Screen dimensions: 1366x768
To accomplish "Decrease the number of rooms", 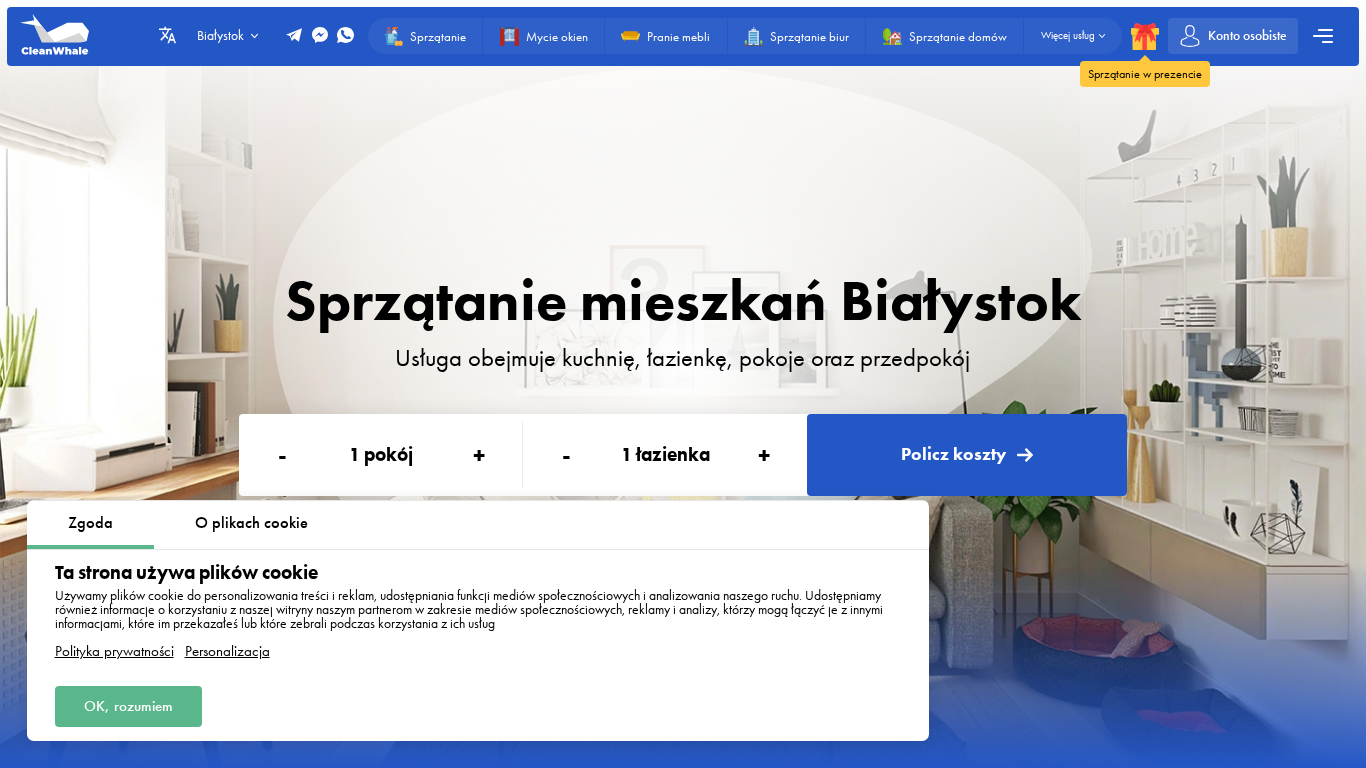I will click(x=282, y=456).
